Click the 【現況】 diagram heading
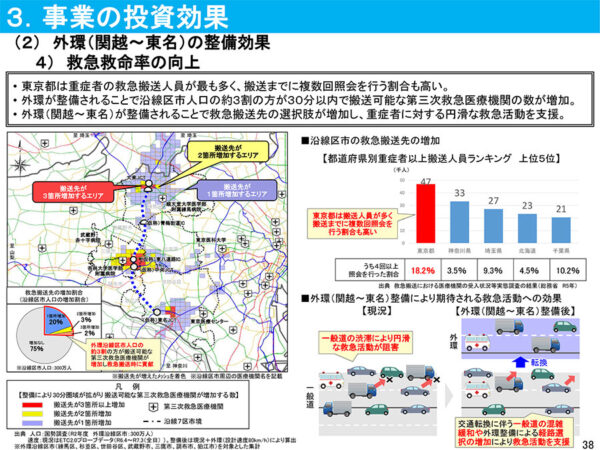Screen dimensions: 600x450 (x=361, y=309)
